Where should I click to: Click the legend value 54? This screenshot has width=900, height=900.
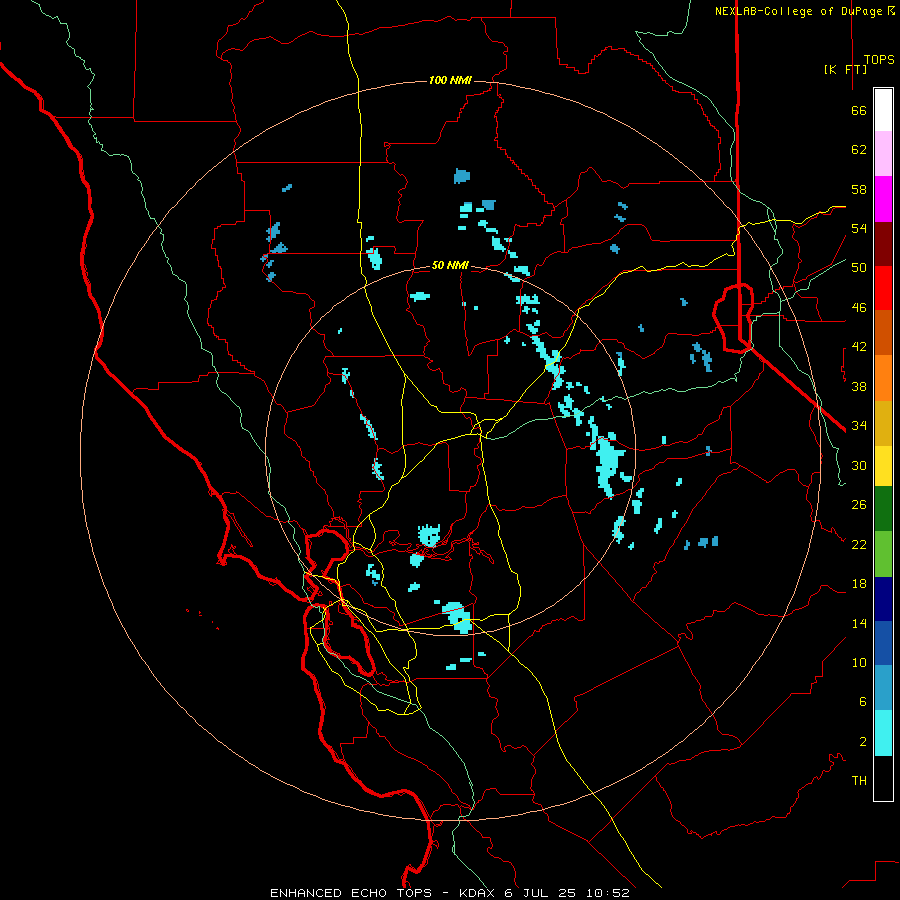pyautogui.click(x=859, y=228)
